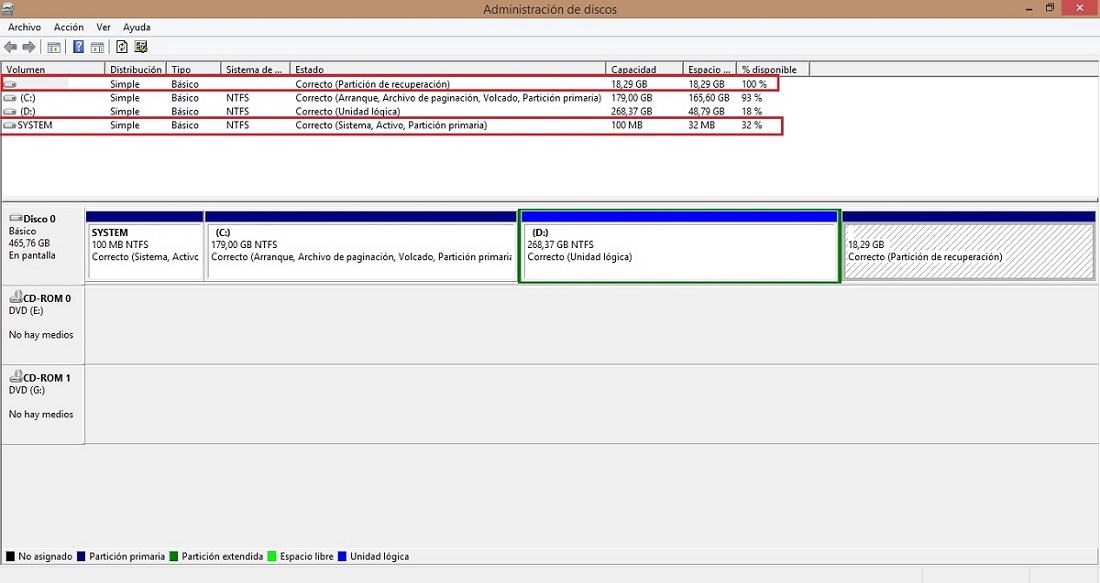This screenshot has width=1100, height=583.
Task: Sort by the Volumen column header
Action: [53, 69]
